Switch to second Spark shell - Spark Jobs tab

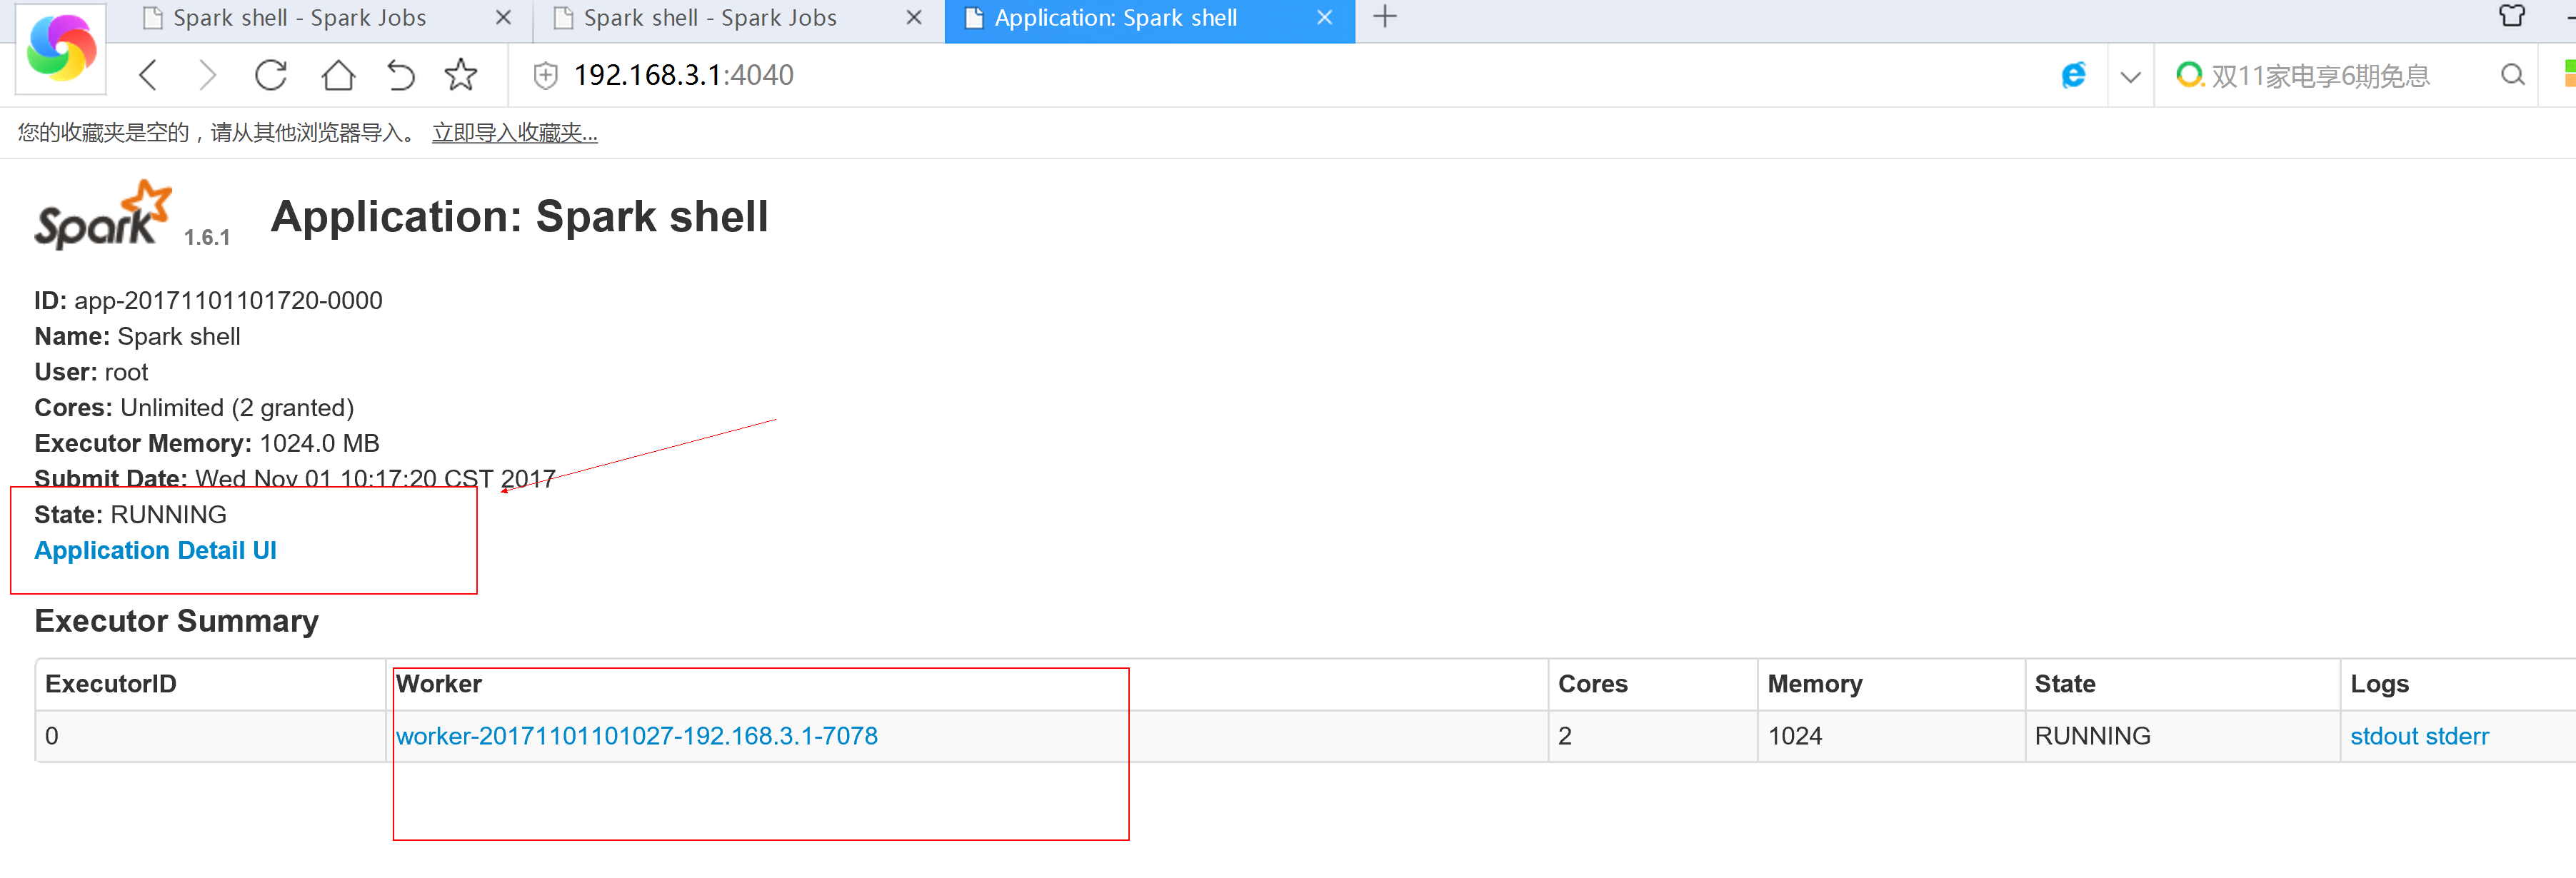pyautogui.click(x=710, y=18)
